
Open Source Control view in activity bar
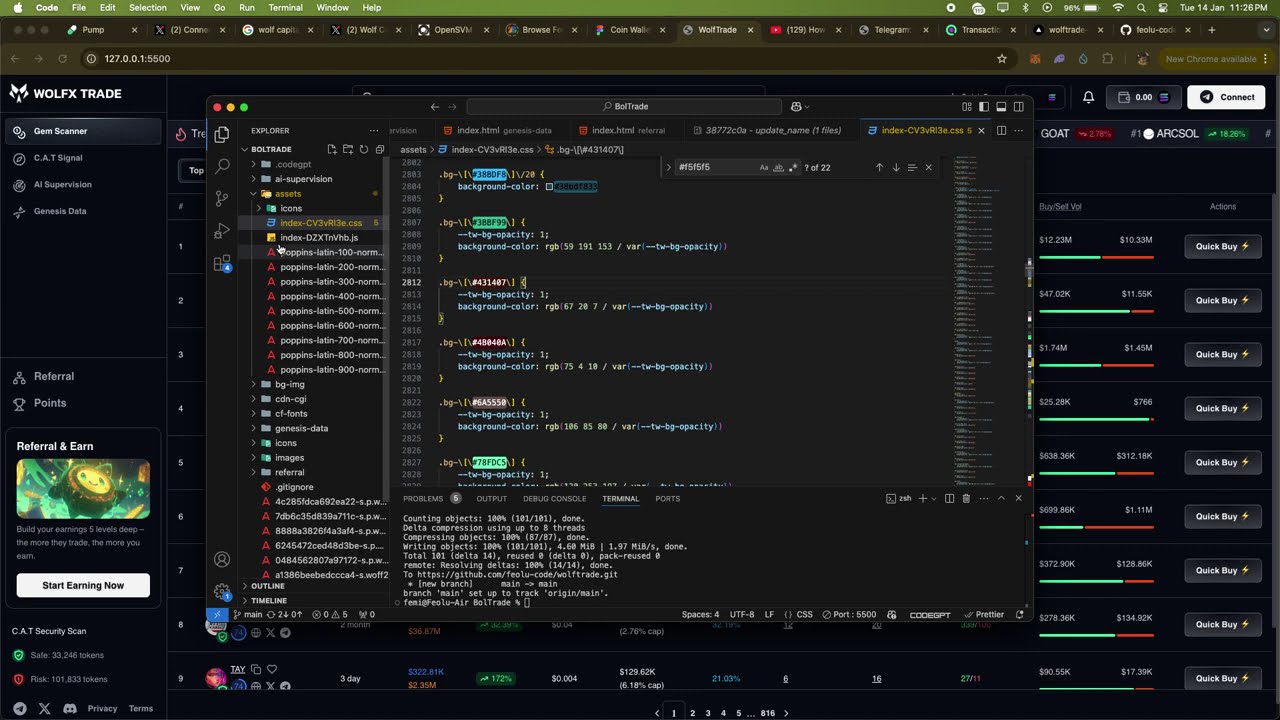pos(222,199)
